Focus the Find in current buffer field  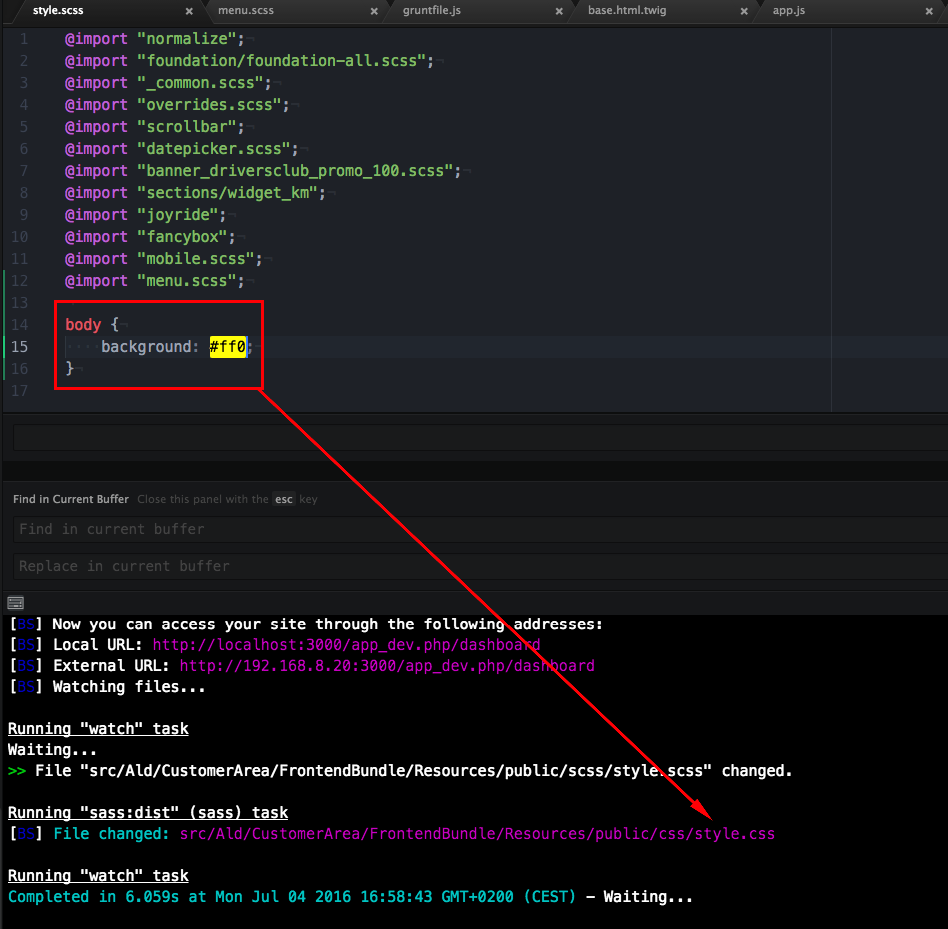tap(480, 529)
